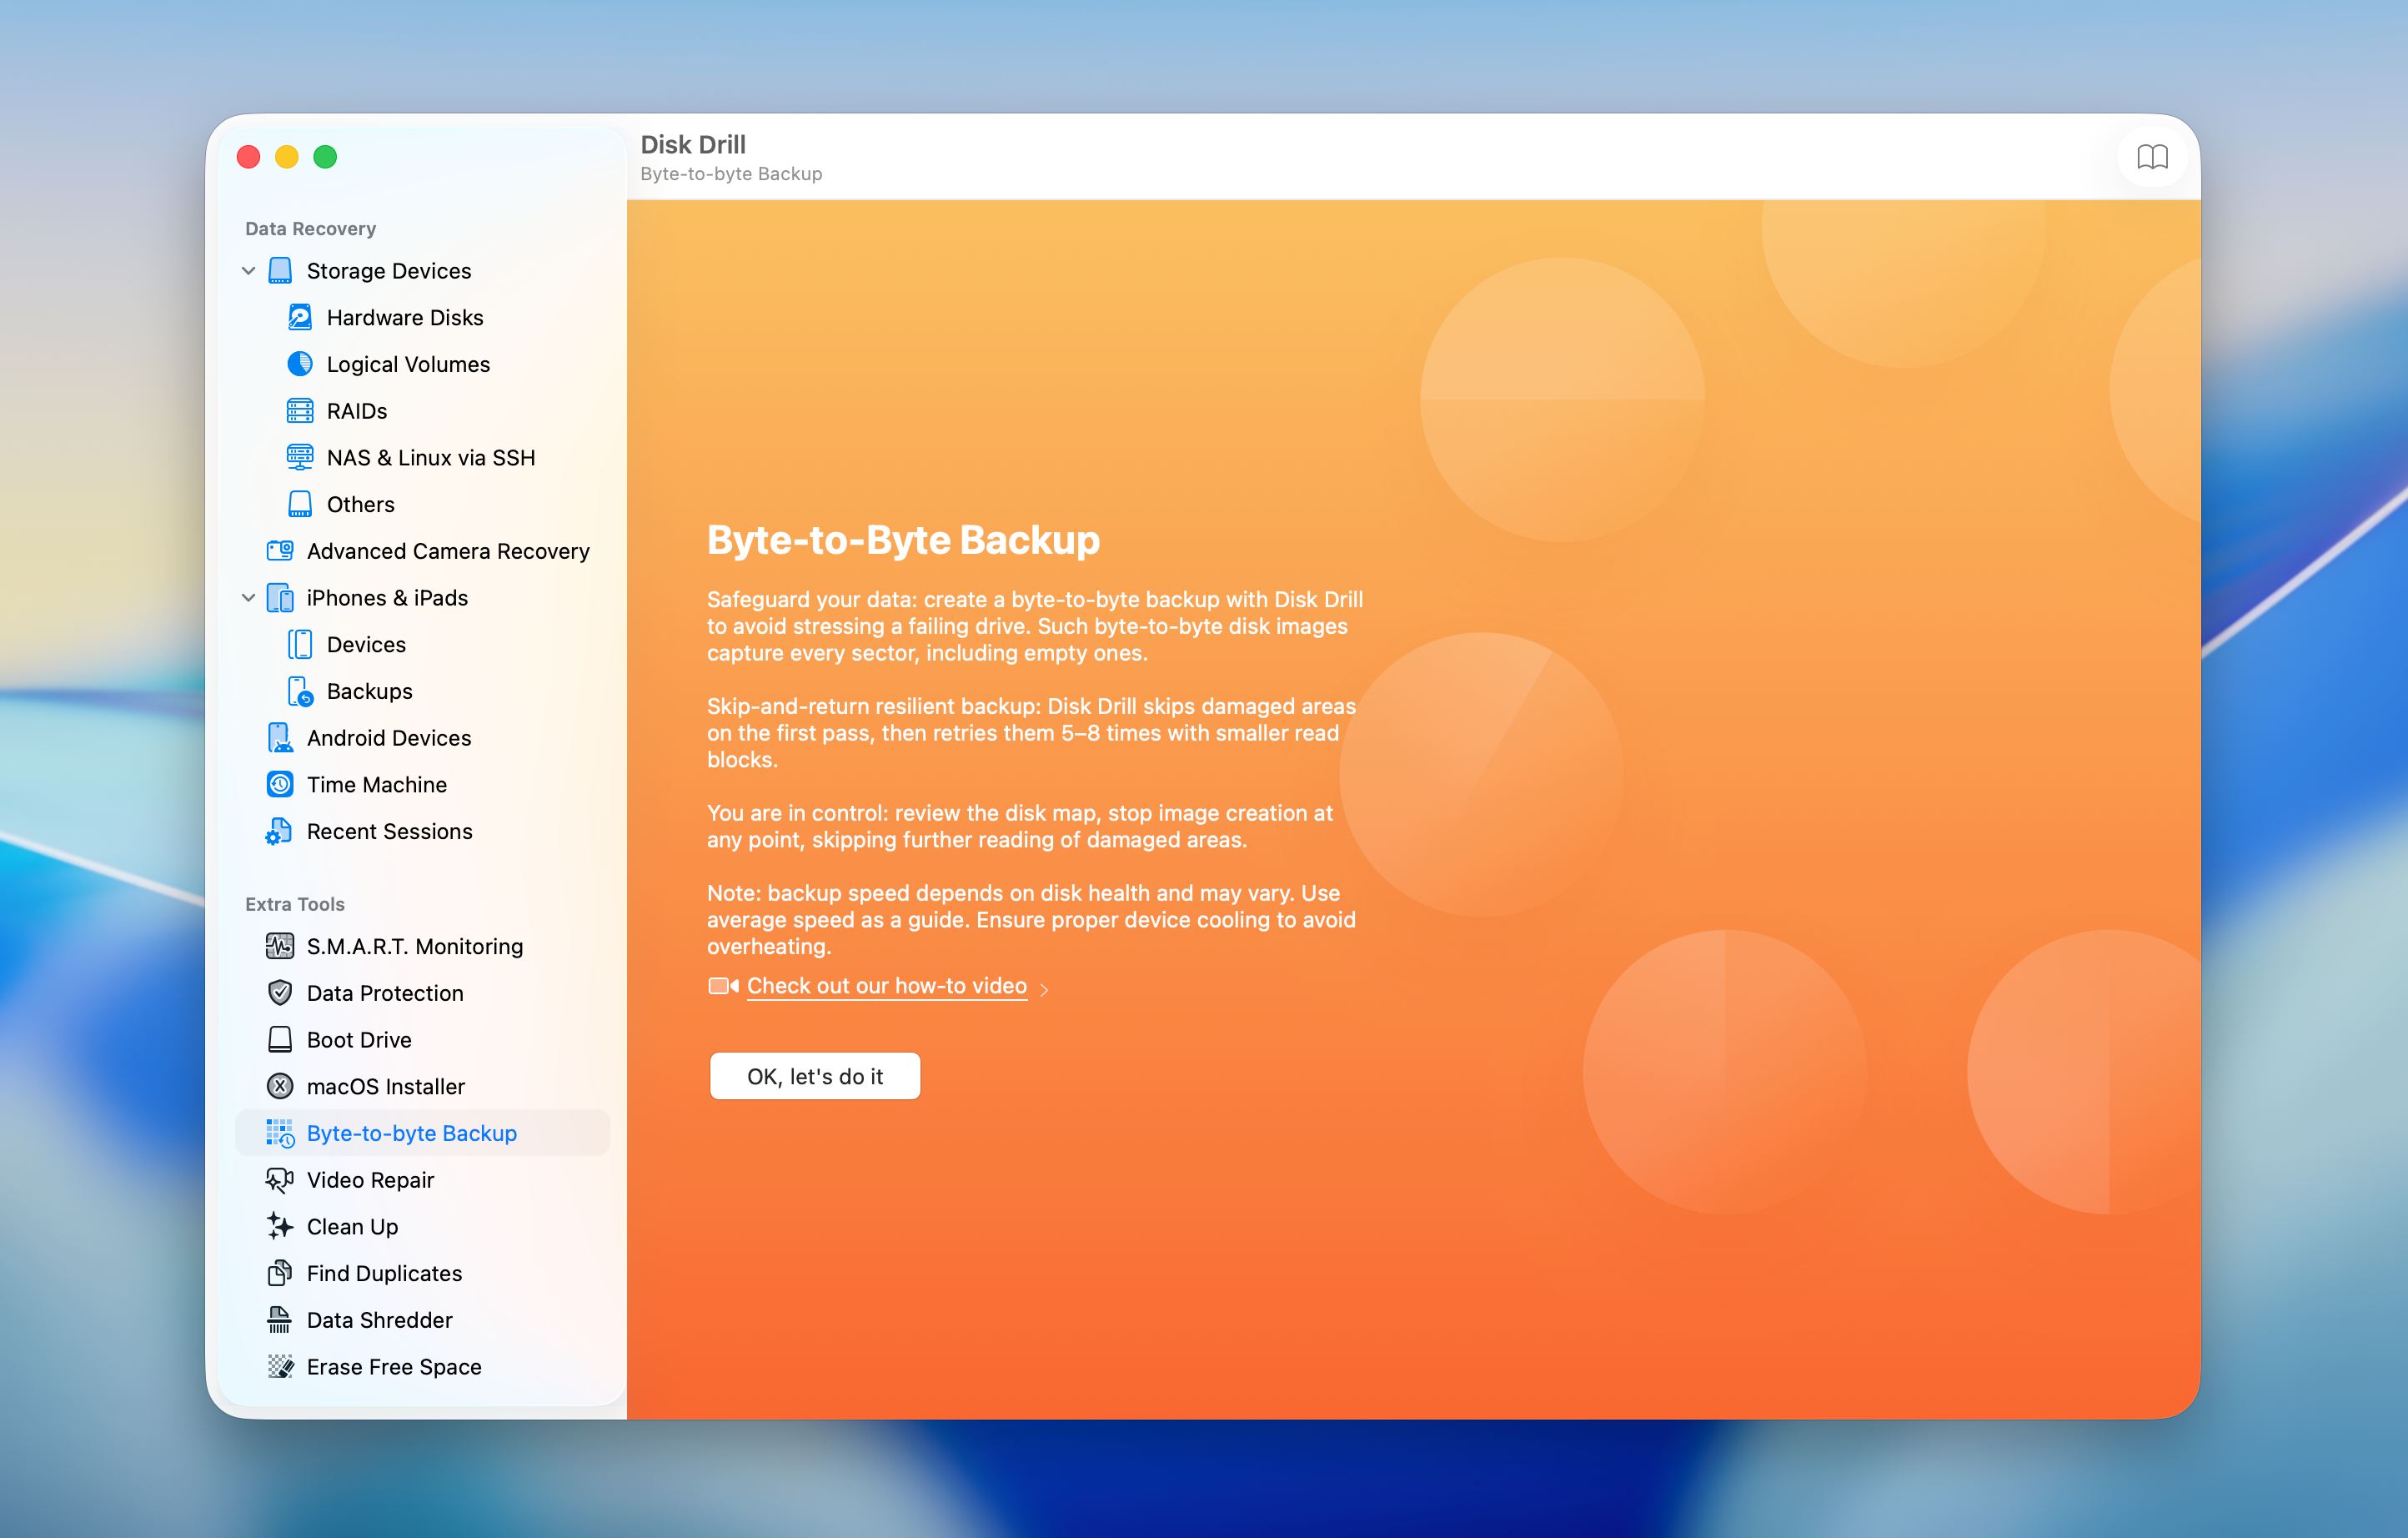Open the help book icon in title bar
The height and width of the screenshot is (1538, 2408).
(x=2152, y=157)
